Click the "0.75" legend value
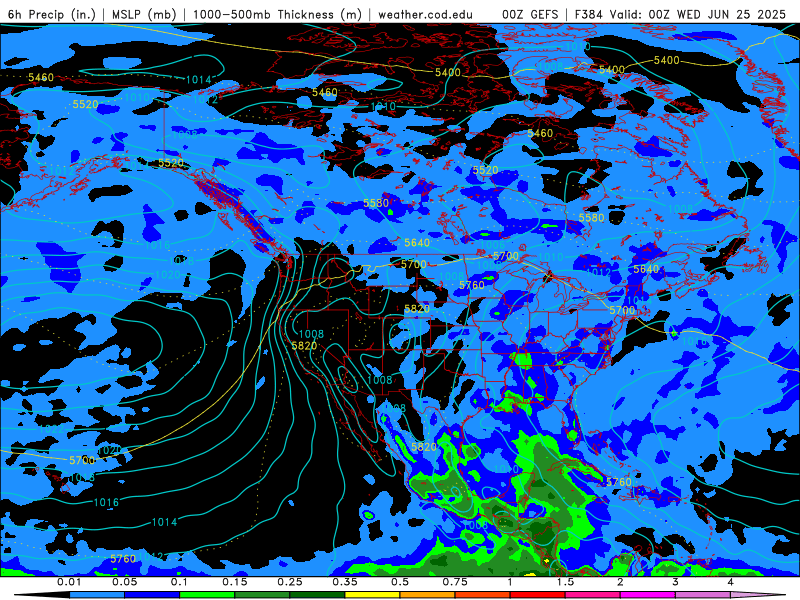The image size is (800, 600). 455,582
